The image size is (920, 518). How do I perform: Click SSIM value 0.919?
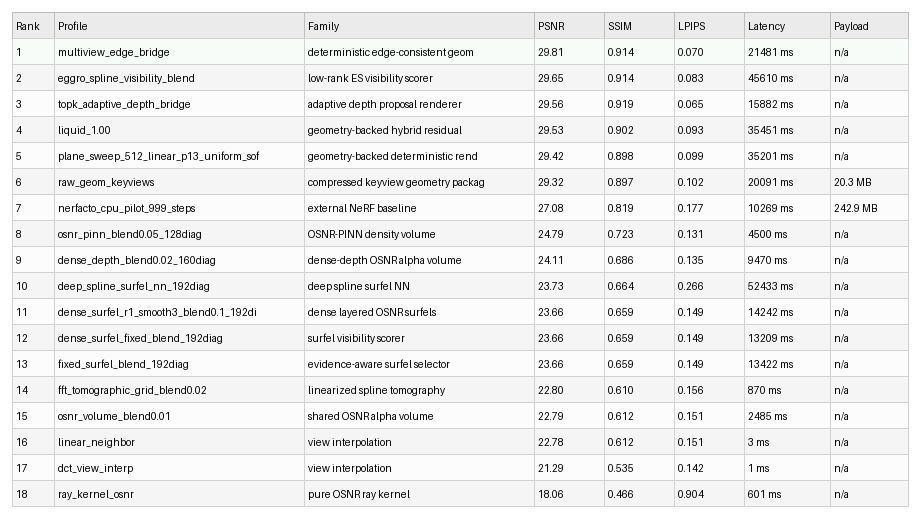tap(620, 104)
